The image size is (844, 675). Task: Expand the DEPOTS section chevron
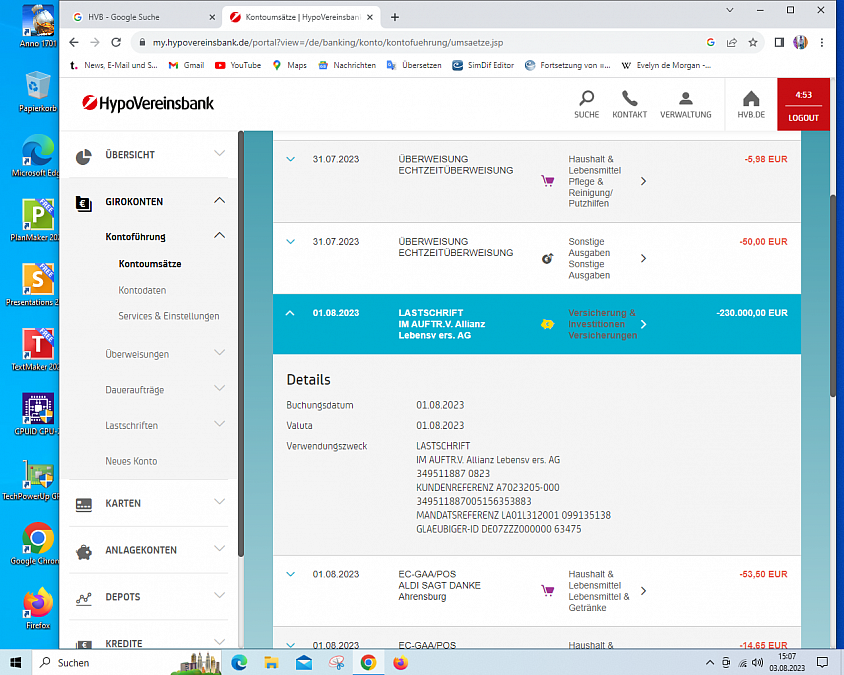[x=219, y=595]
